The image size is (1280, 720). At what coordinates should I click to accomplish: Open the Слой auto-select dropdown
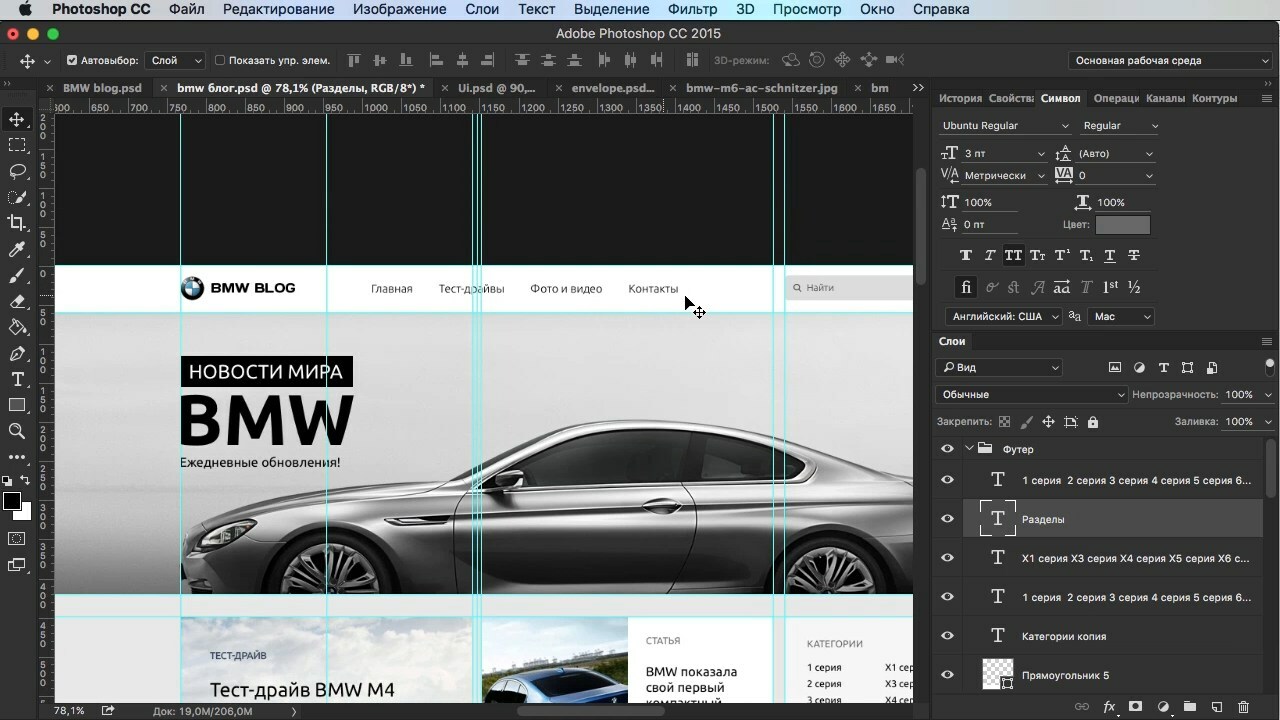point(175,60)
